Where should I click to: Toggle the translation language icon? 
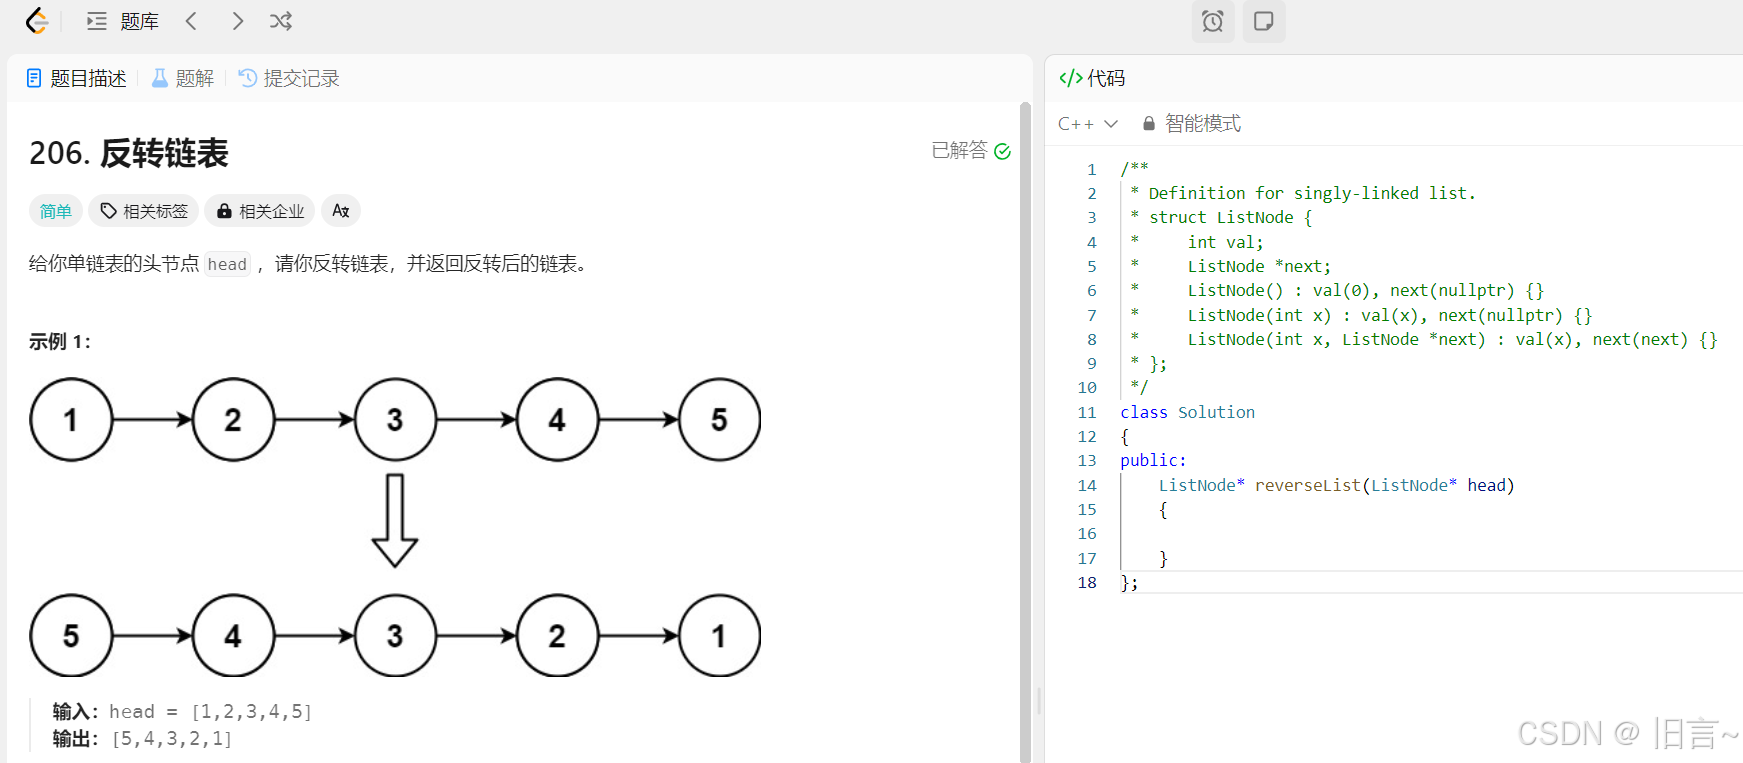click(x=341, y=211)
